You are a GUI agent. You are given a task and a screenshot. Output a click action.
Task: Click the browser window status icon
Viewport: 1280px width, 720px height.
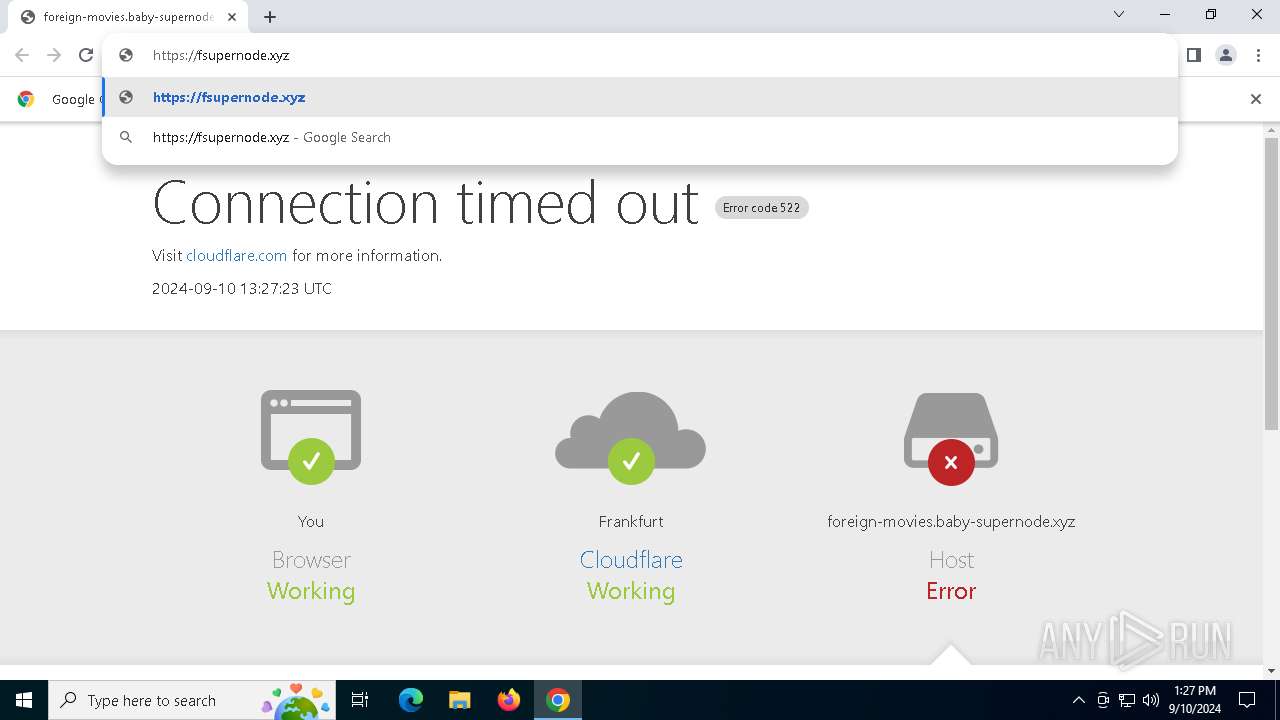click(311, 437)
